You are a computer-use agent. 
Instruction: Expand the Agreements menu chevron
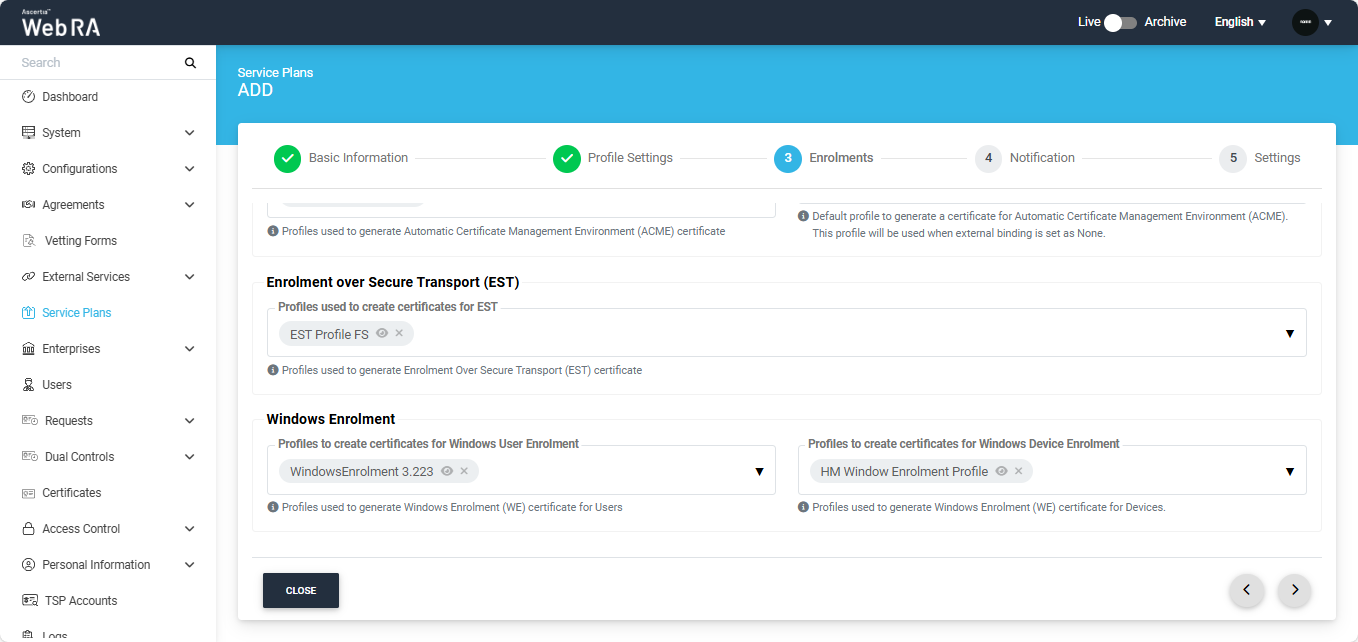point(190,205)
